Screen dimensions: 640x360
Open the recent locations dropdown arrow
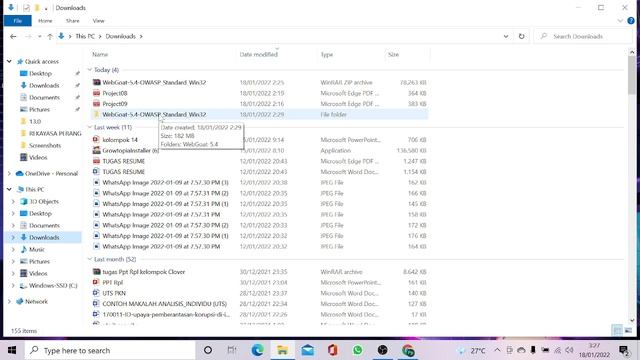[40, 36]
